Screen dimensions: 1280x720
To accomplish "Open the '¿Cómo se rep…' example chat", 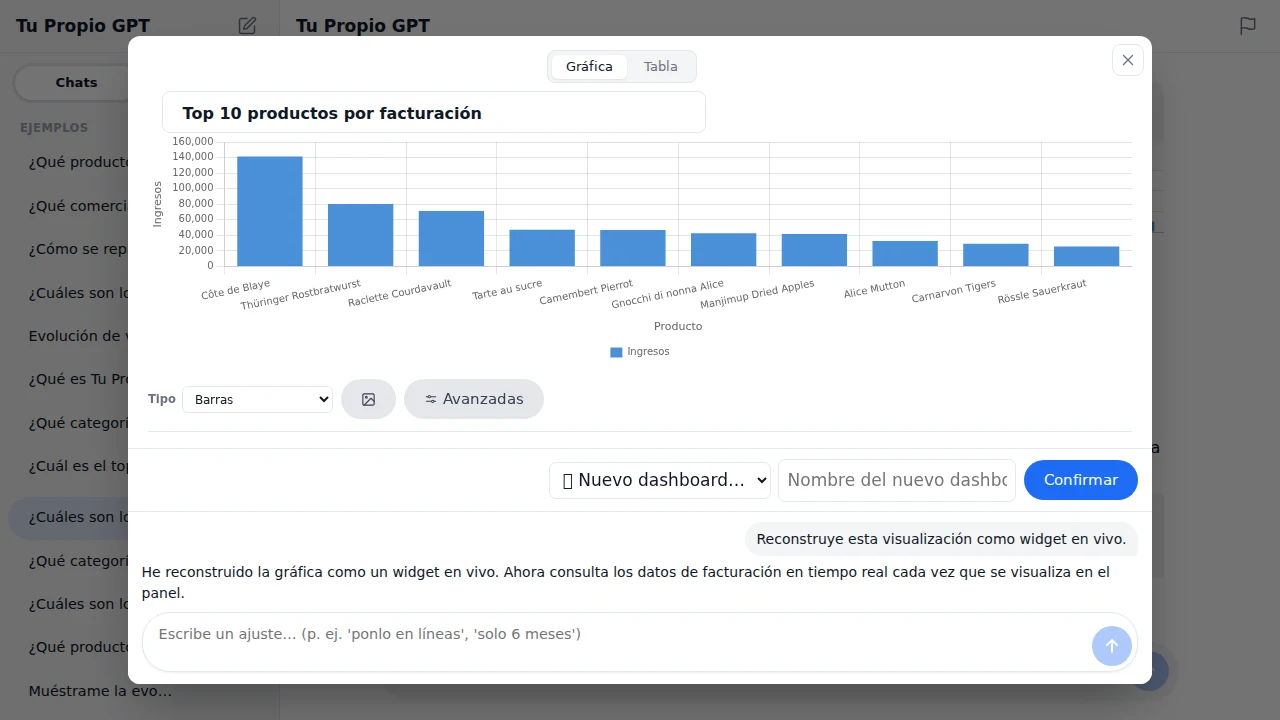I will click(80, 249).
